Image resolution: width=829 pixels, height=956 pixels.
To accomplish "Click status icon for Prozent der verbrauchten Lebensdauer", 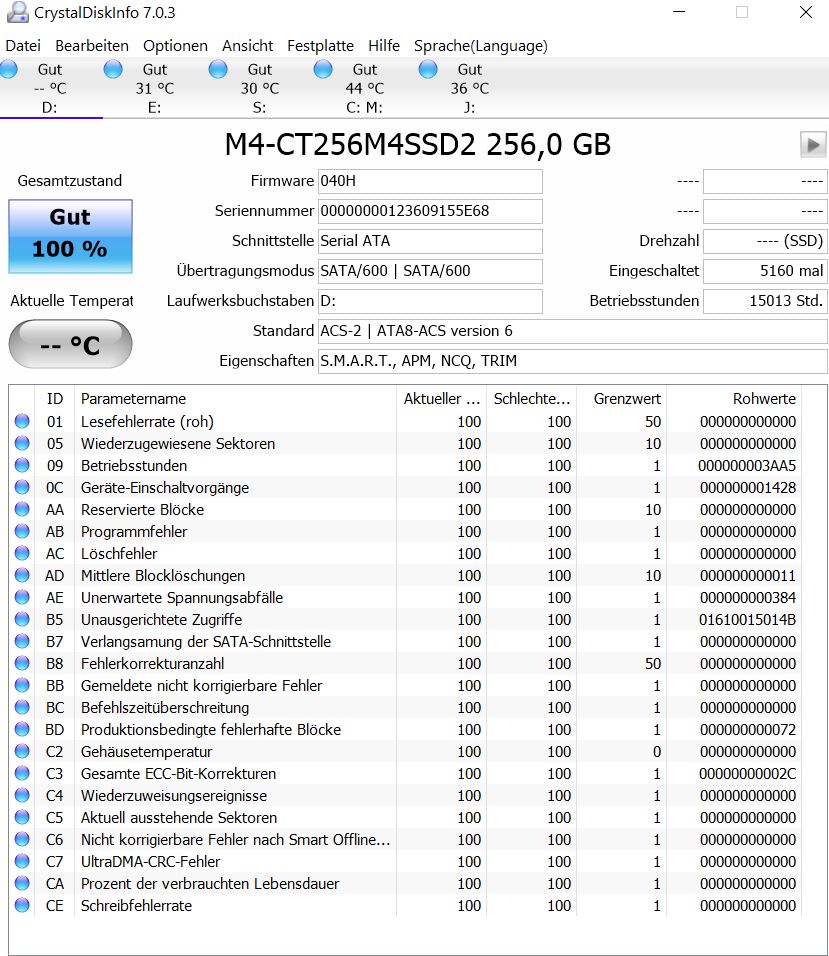I will pyautogui.click(x=22, y=883).
